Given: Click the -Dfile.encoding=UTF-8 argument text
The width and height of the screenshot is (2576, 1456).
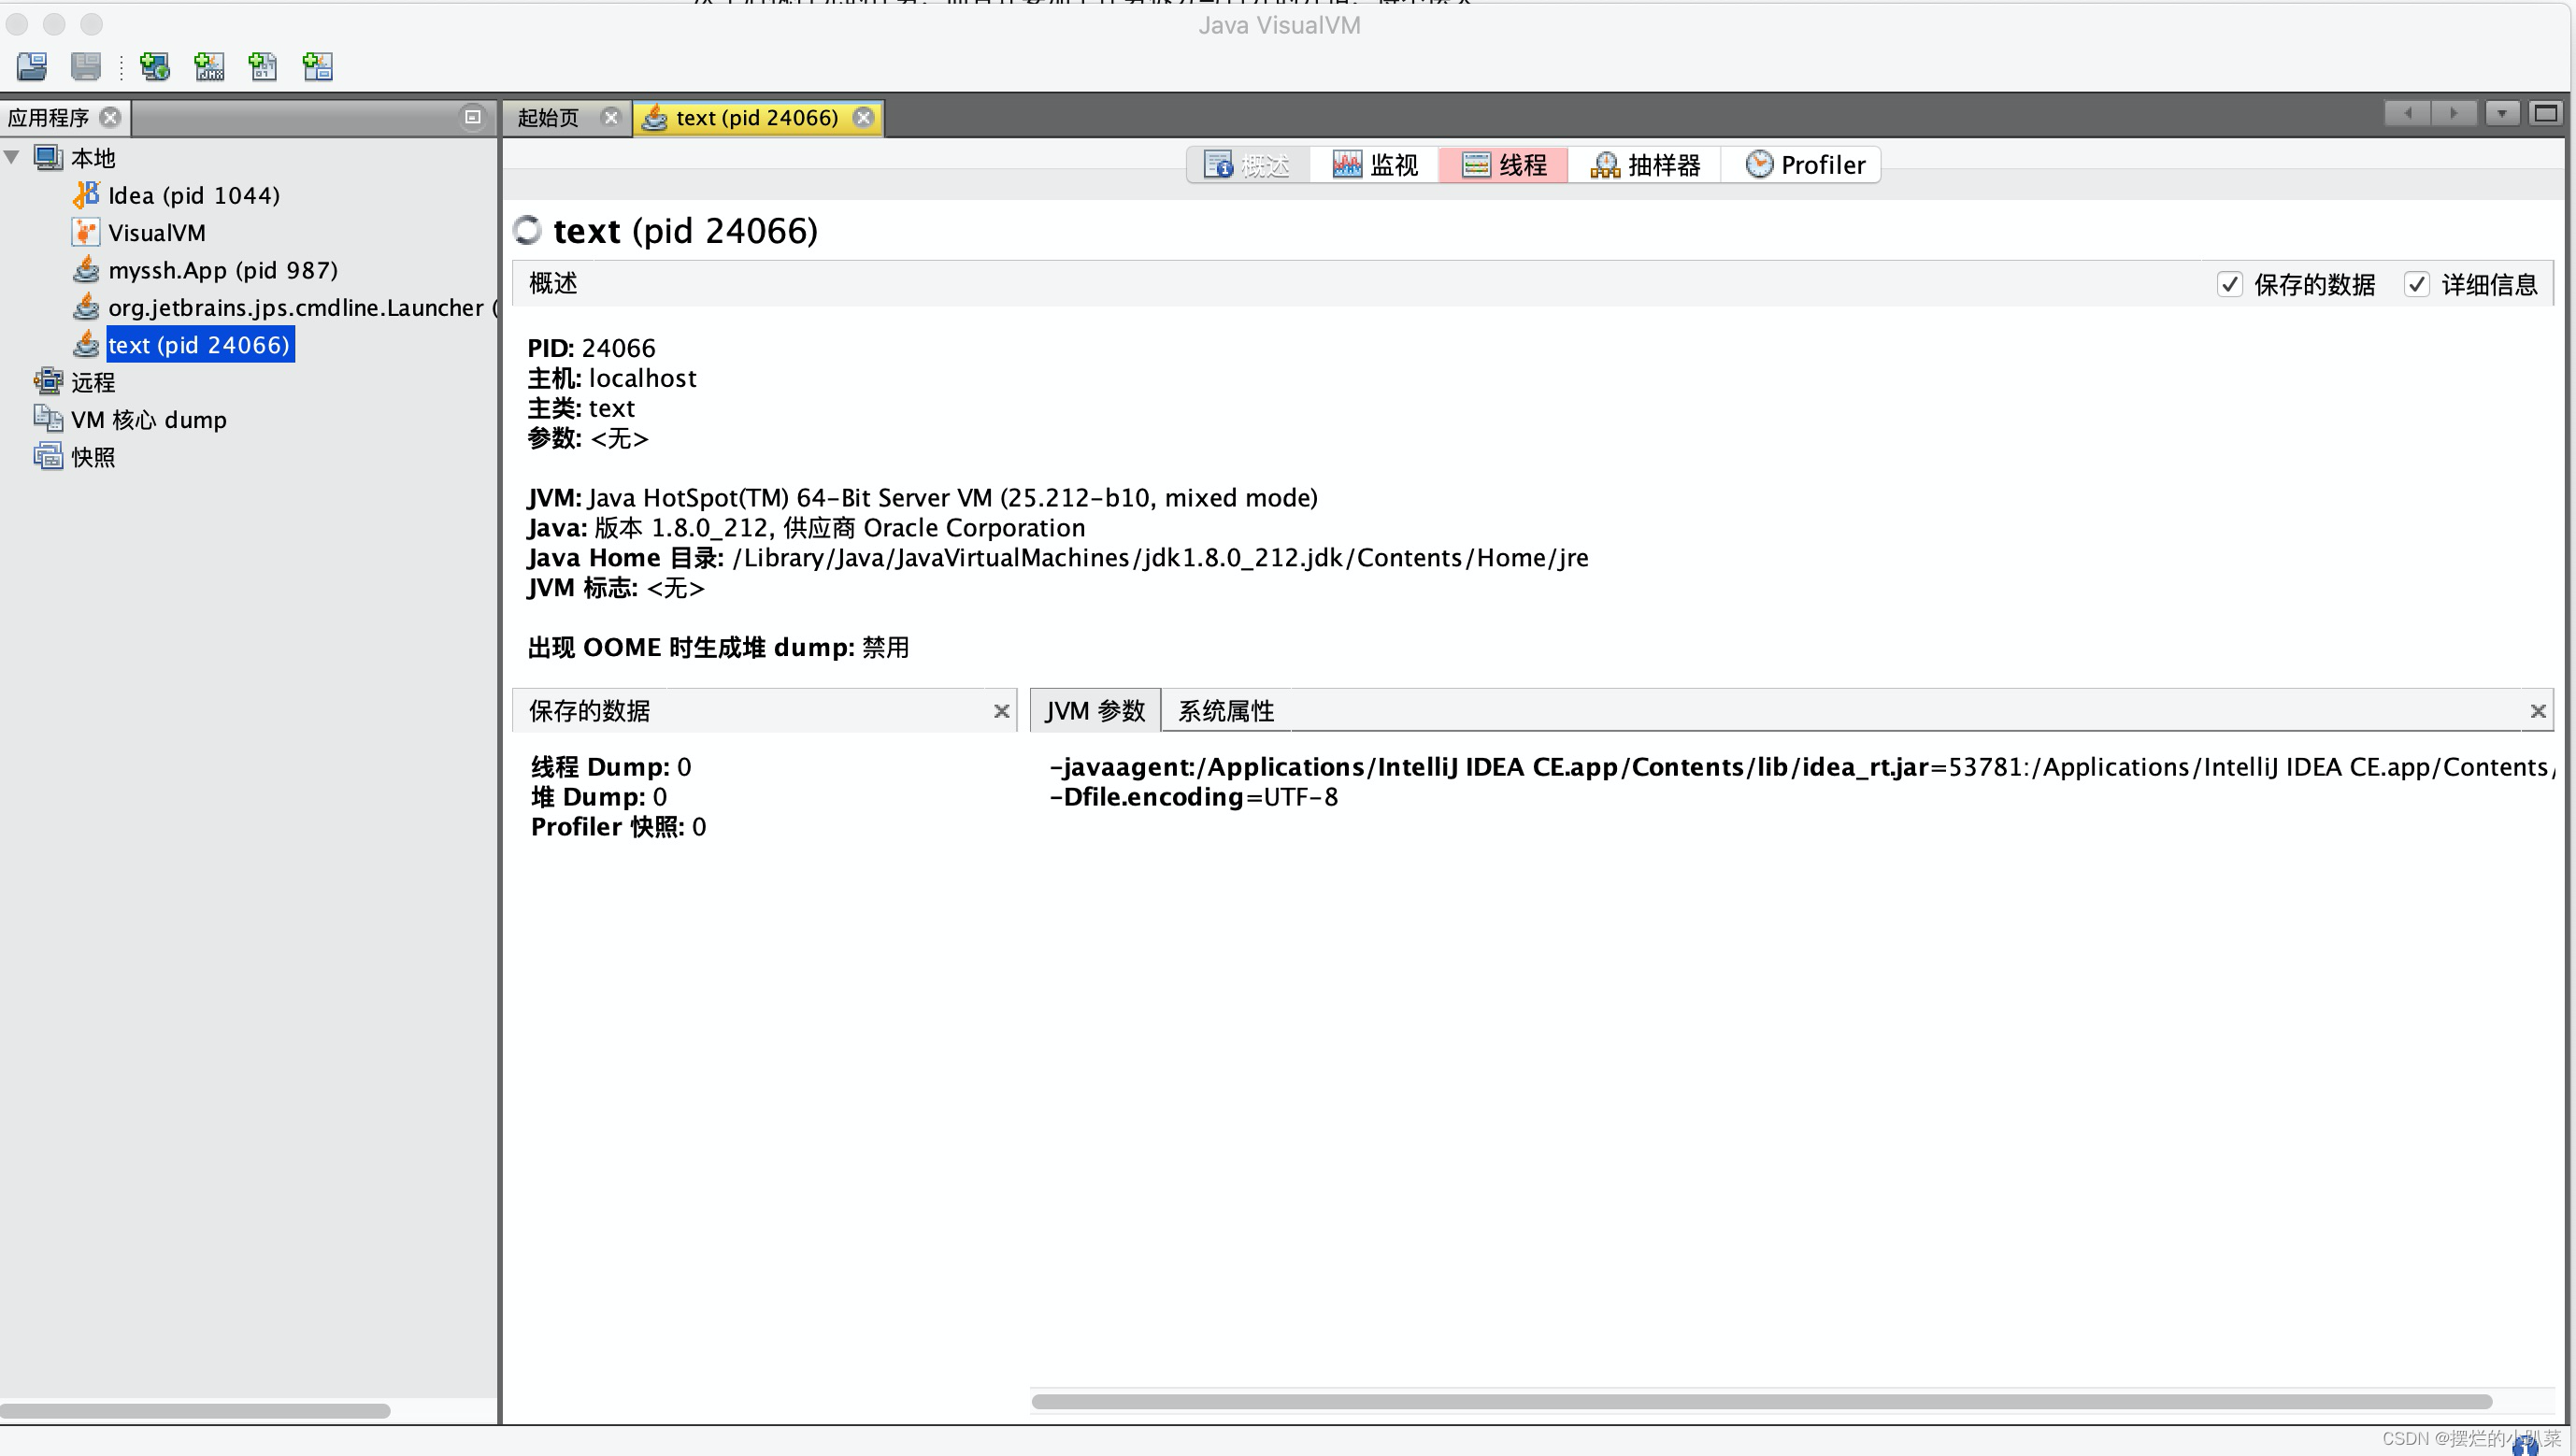Looking at the screenshot, I should [x=1194, y=797].
